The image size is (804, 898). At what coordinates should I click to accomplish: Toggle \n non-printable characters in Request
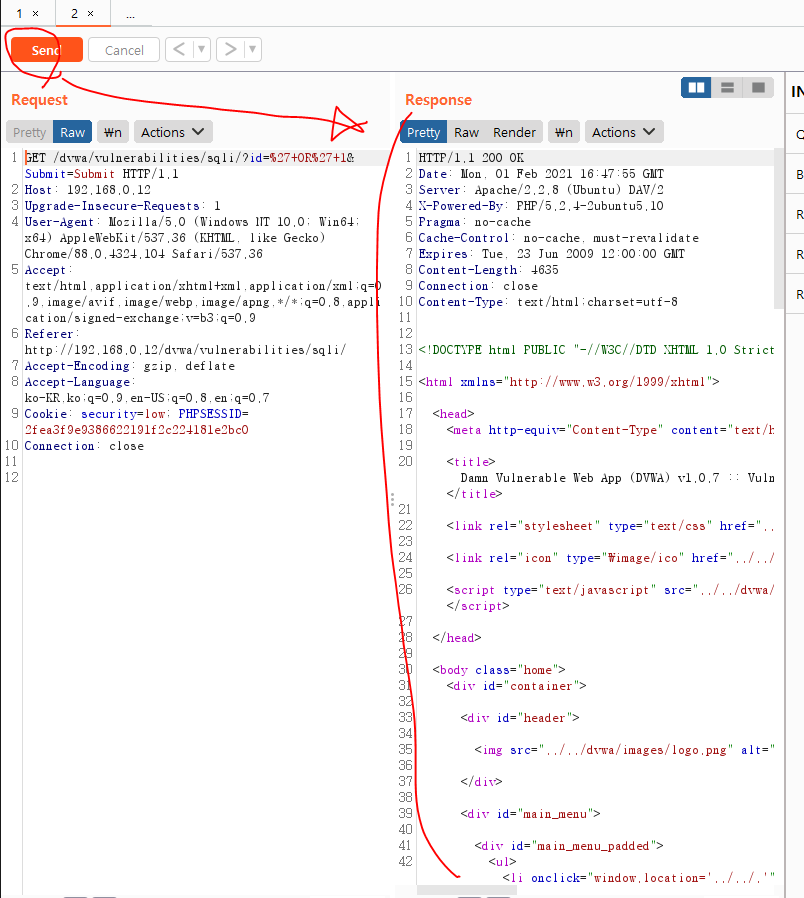[x=113, y=132]
